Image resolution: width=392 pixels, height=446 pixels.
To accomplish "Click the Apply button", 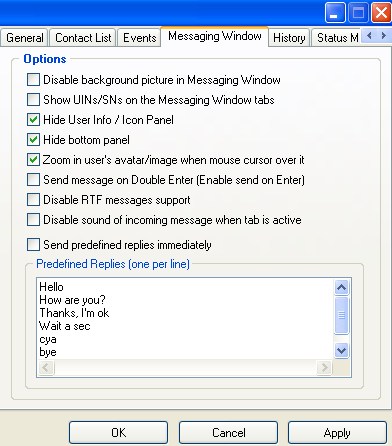I will coord(337,433).
